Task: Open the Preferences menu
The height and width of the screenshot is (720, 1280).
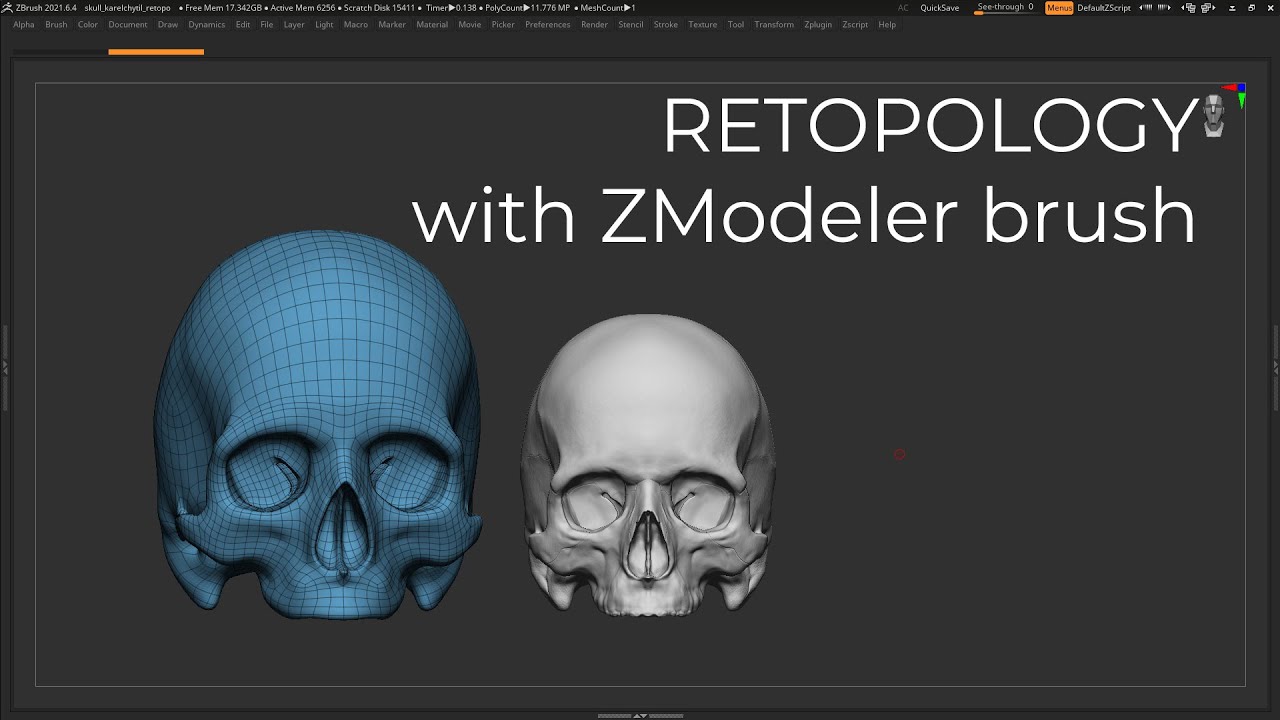Action: click(548, 24)
